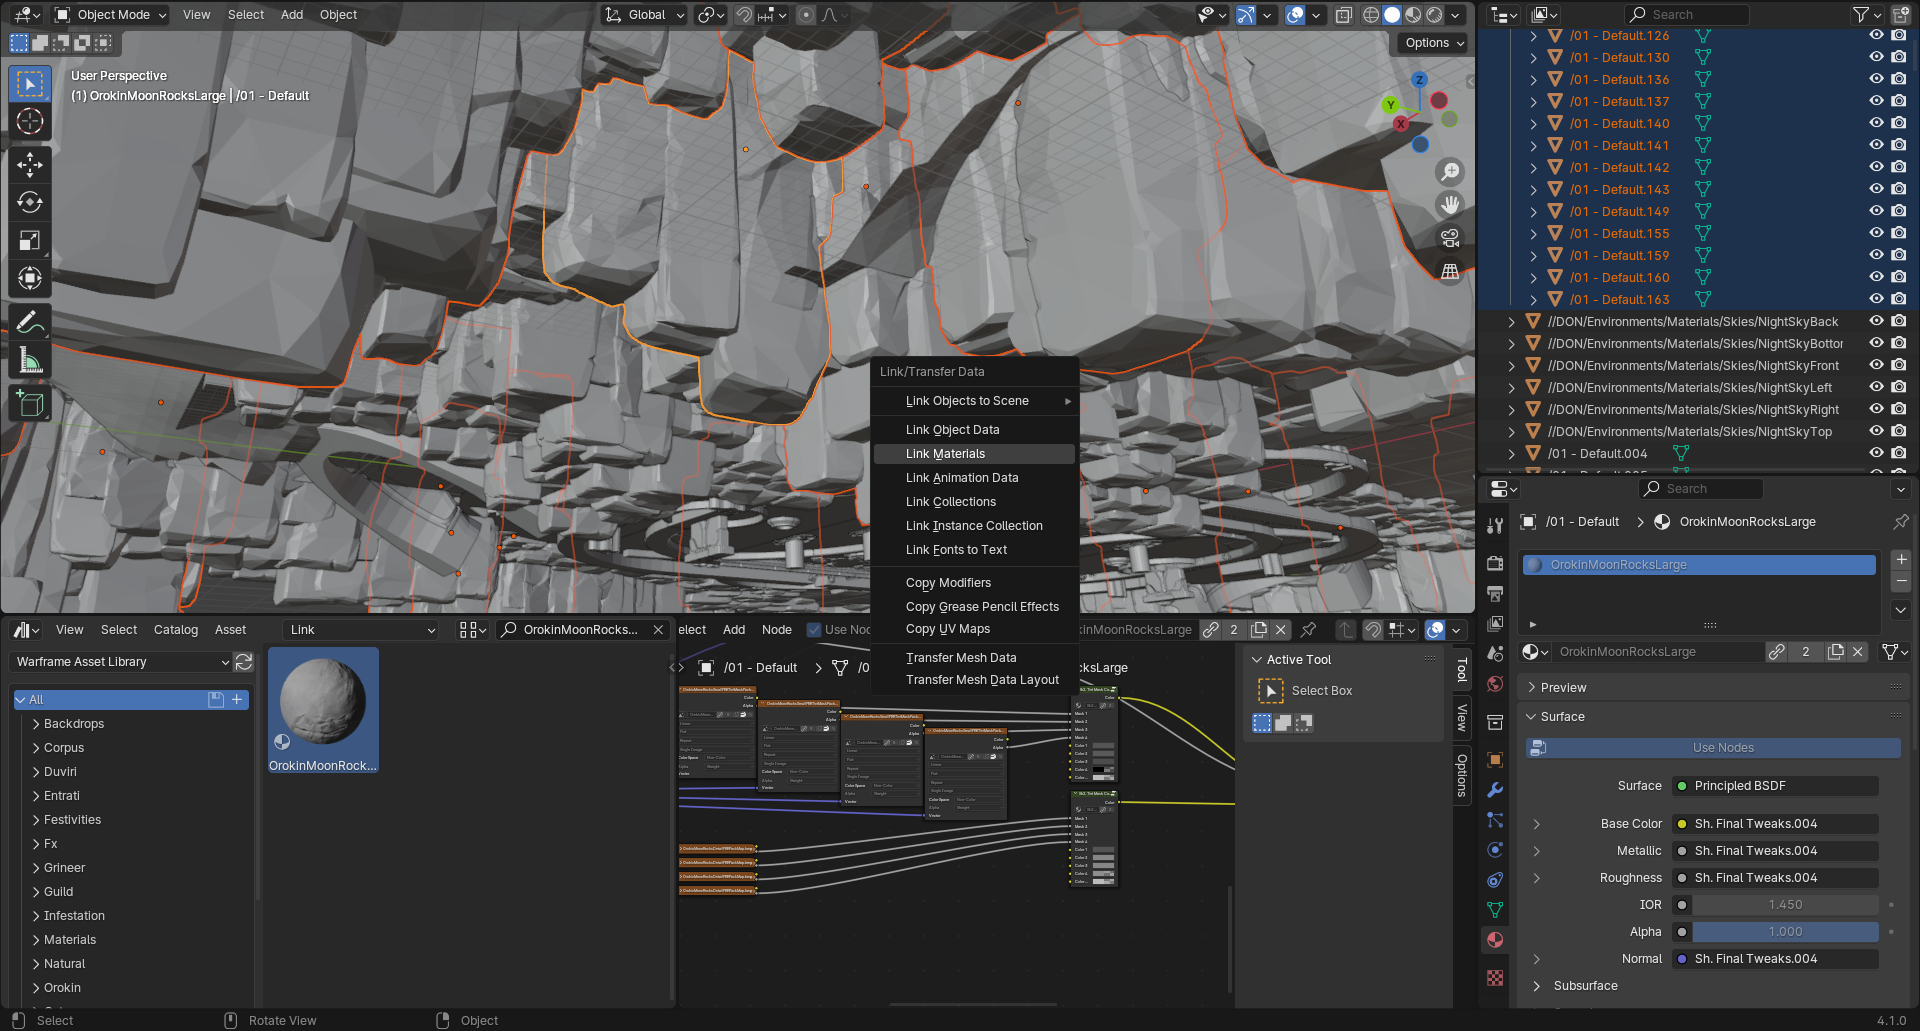Open the Link import method dropdown
Image resolution: width=1920 pixels, height=1031 pixels.
tap(362, 630)
